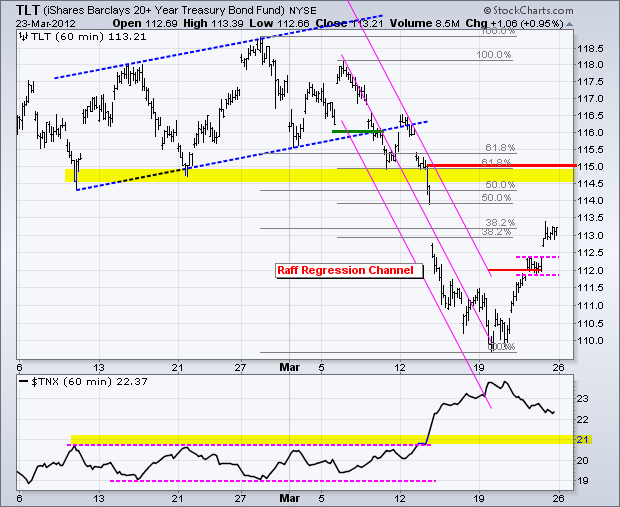Click the 118.0 price axis label

(590, 65)
